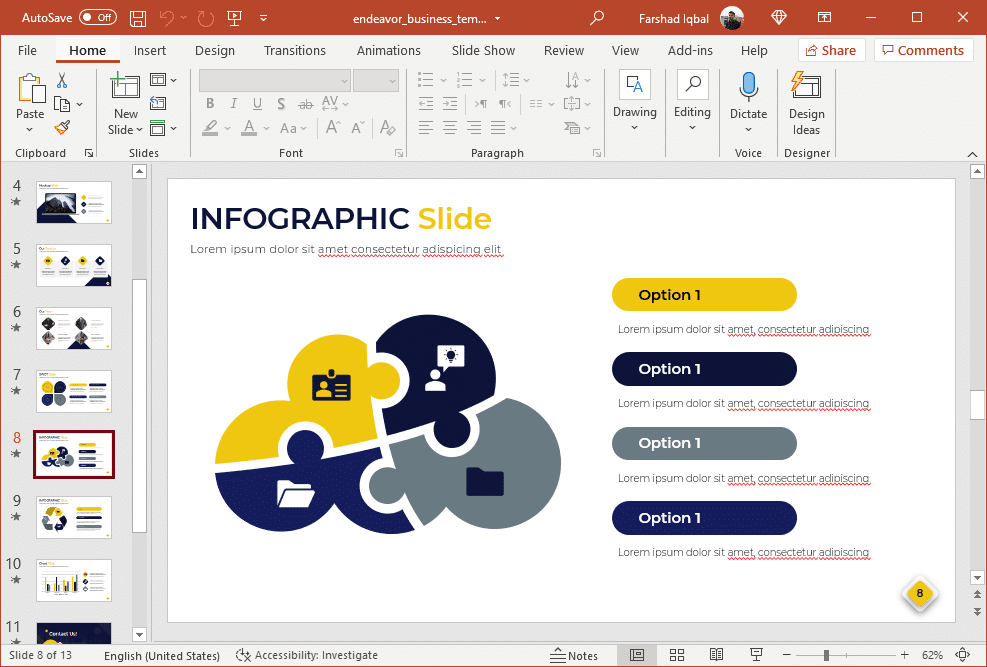Expand Paste options arrow
Viewport: 987px width, 667px height.
[x=30, y=130]
